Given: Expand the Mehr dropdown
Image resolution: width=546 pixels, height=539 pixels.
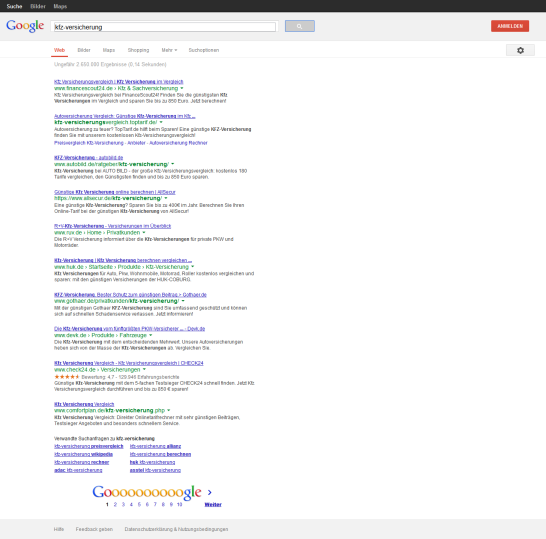Looking at the screenshot, I should point(169,50).
